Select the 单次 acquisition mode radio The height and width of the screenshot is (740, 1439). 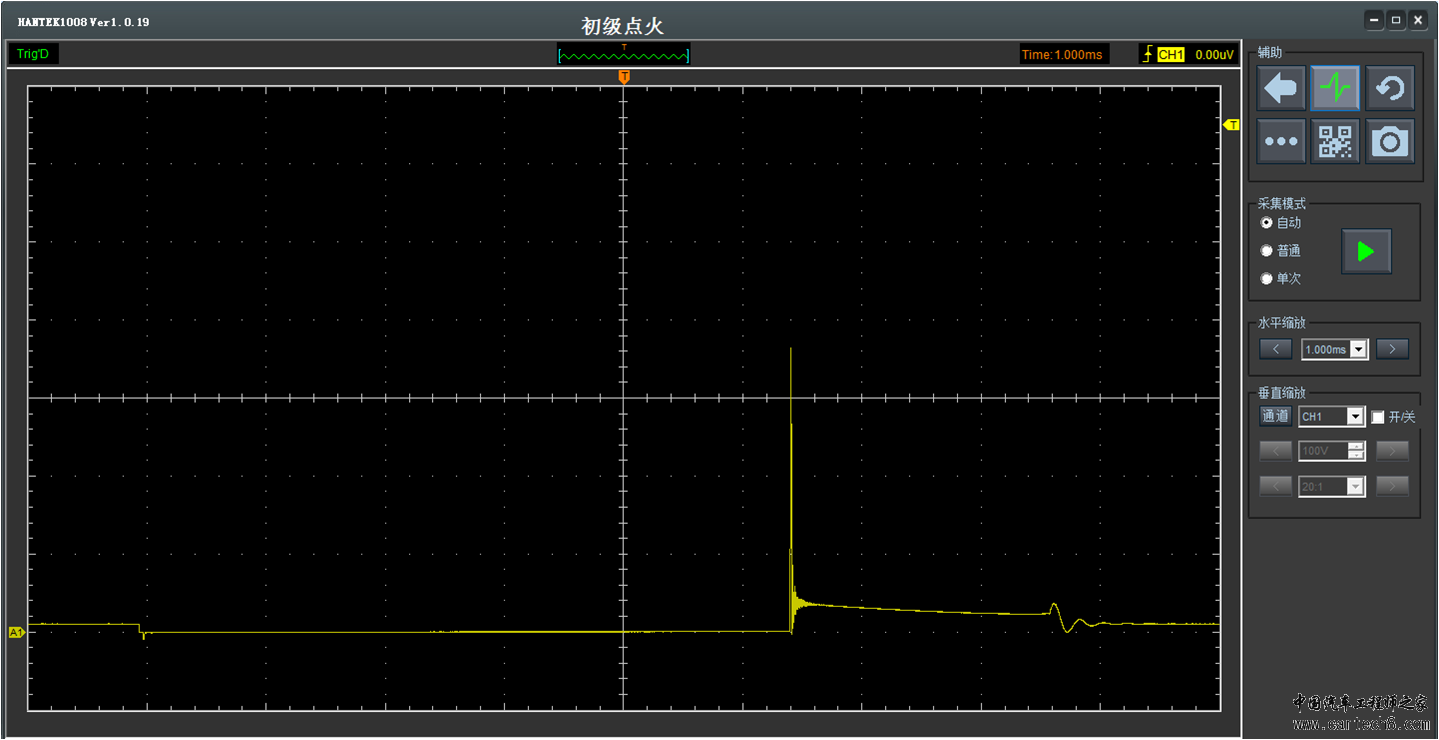tap(1267, 279)
